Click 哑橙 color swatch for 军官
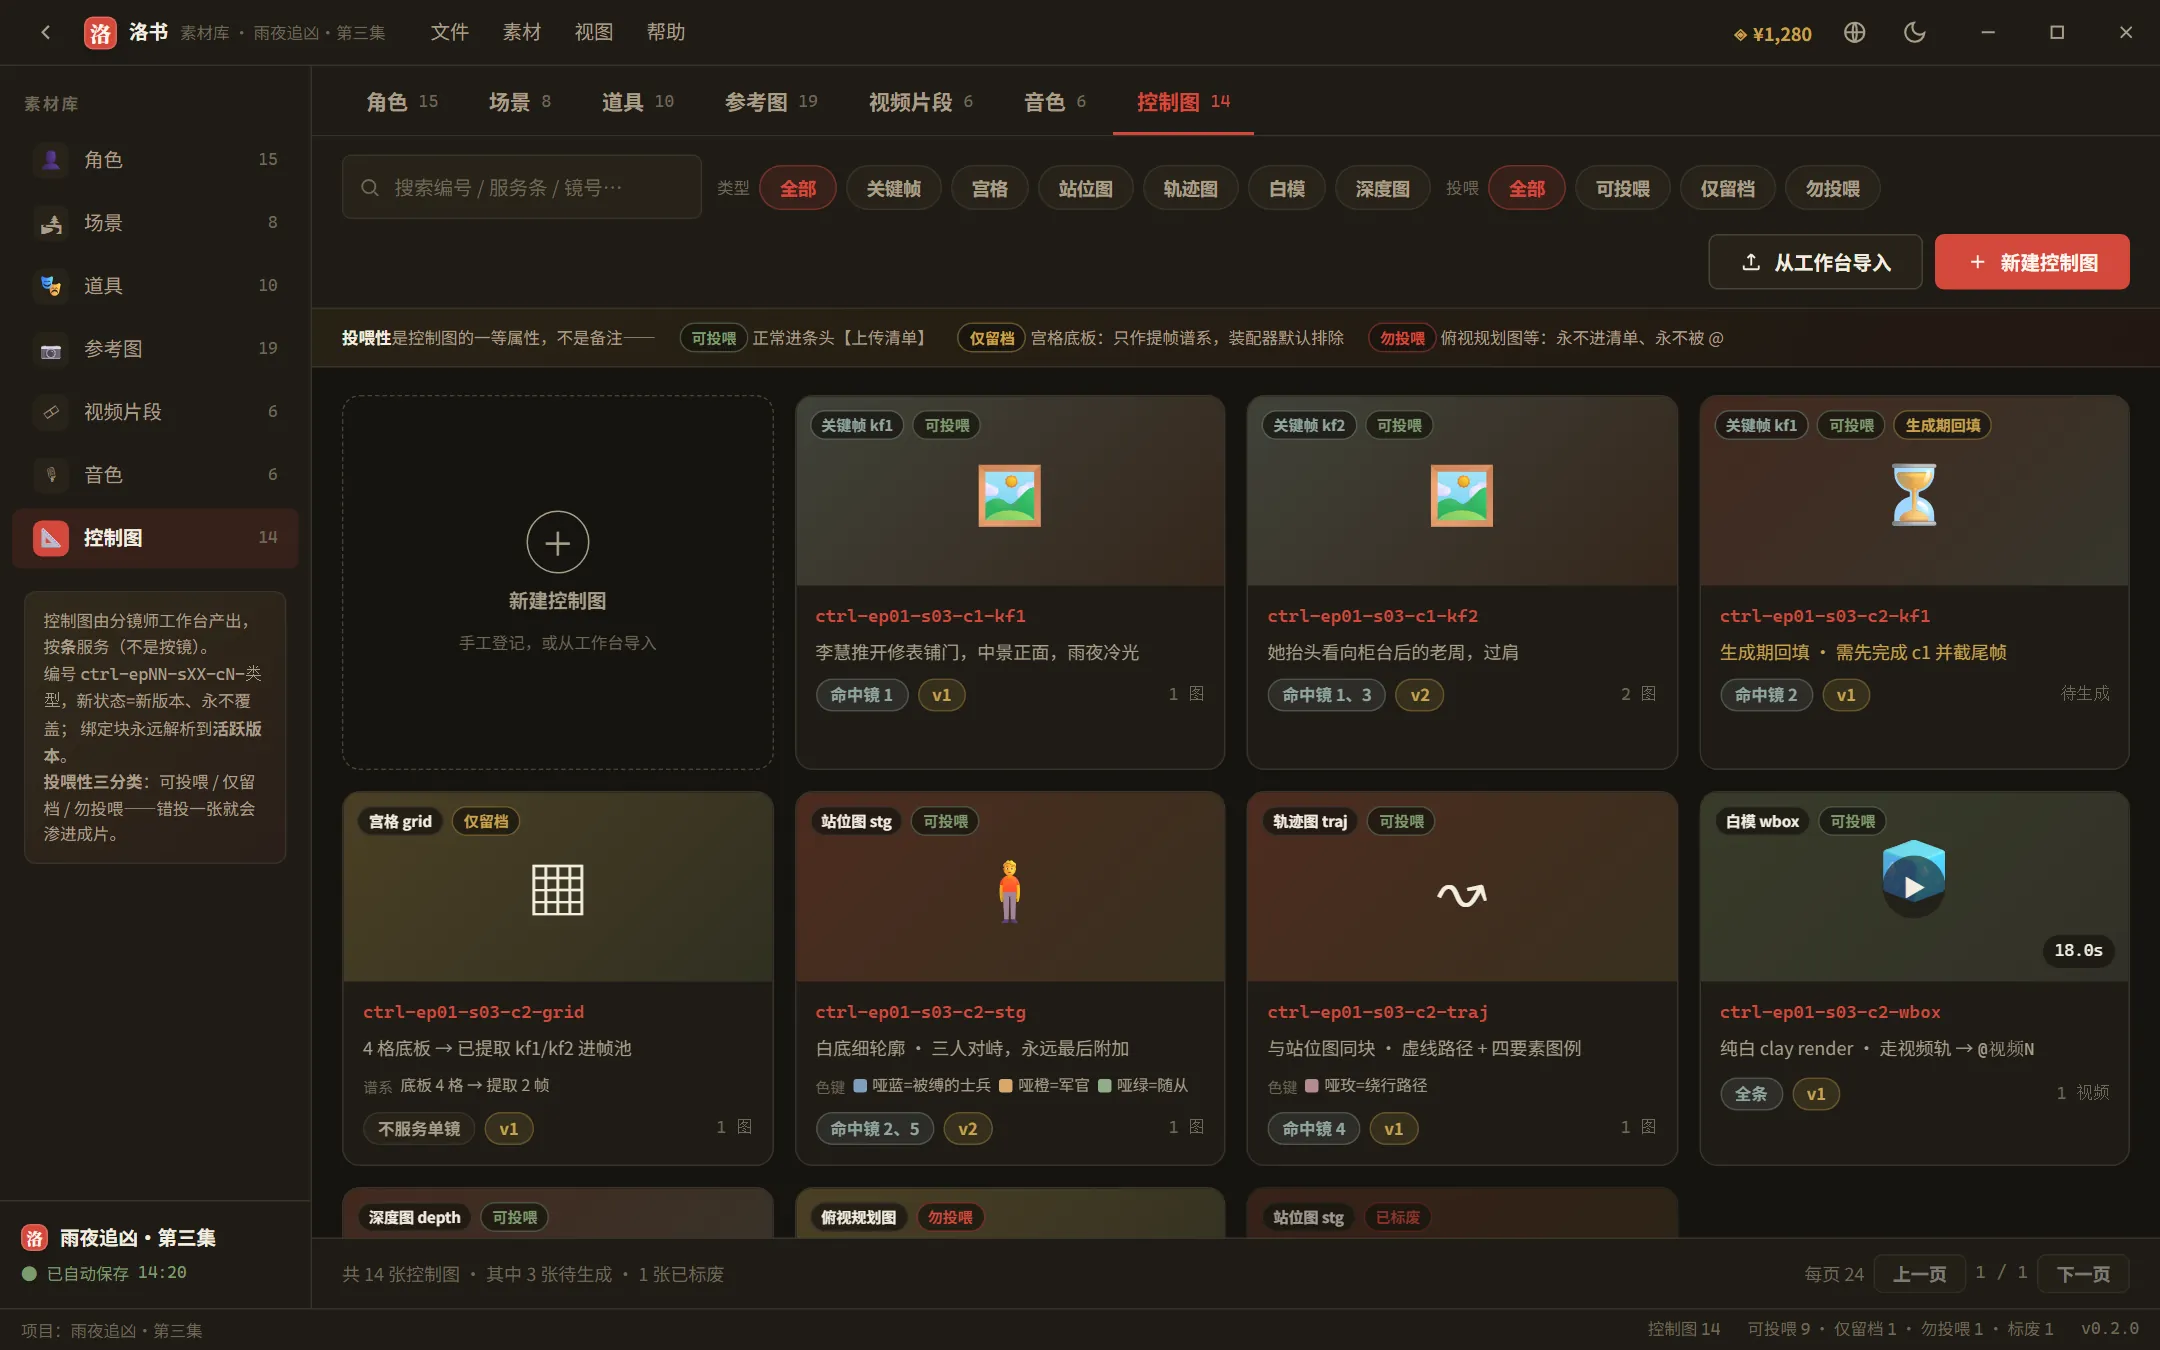Image resolution: width=2160 pixels, height=1350 pixels. pos(1005,1086)
